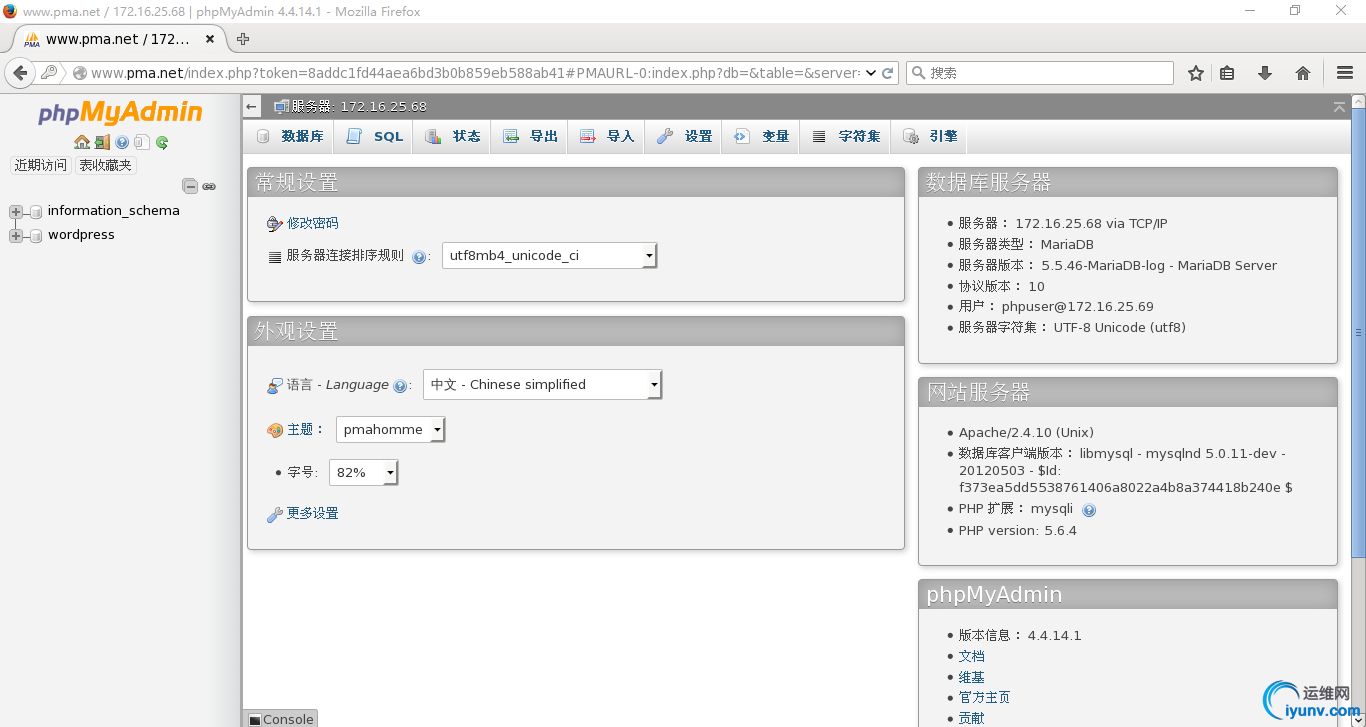The height and width of the screenshot is (727, 1366).
Task: Visit the 官方主页 official homepage link
Action: 985,698
